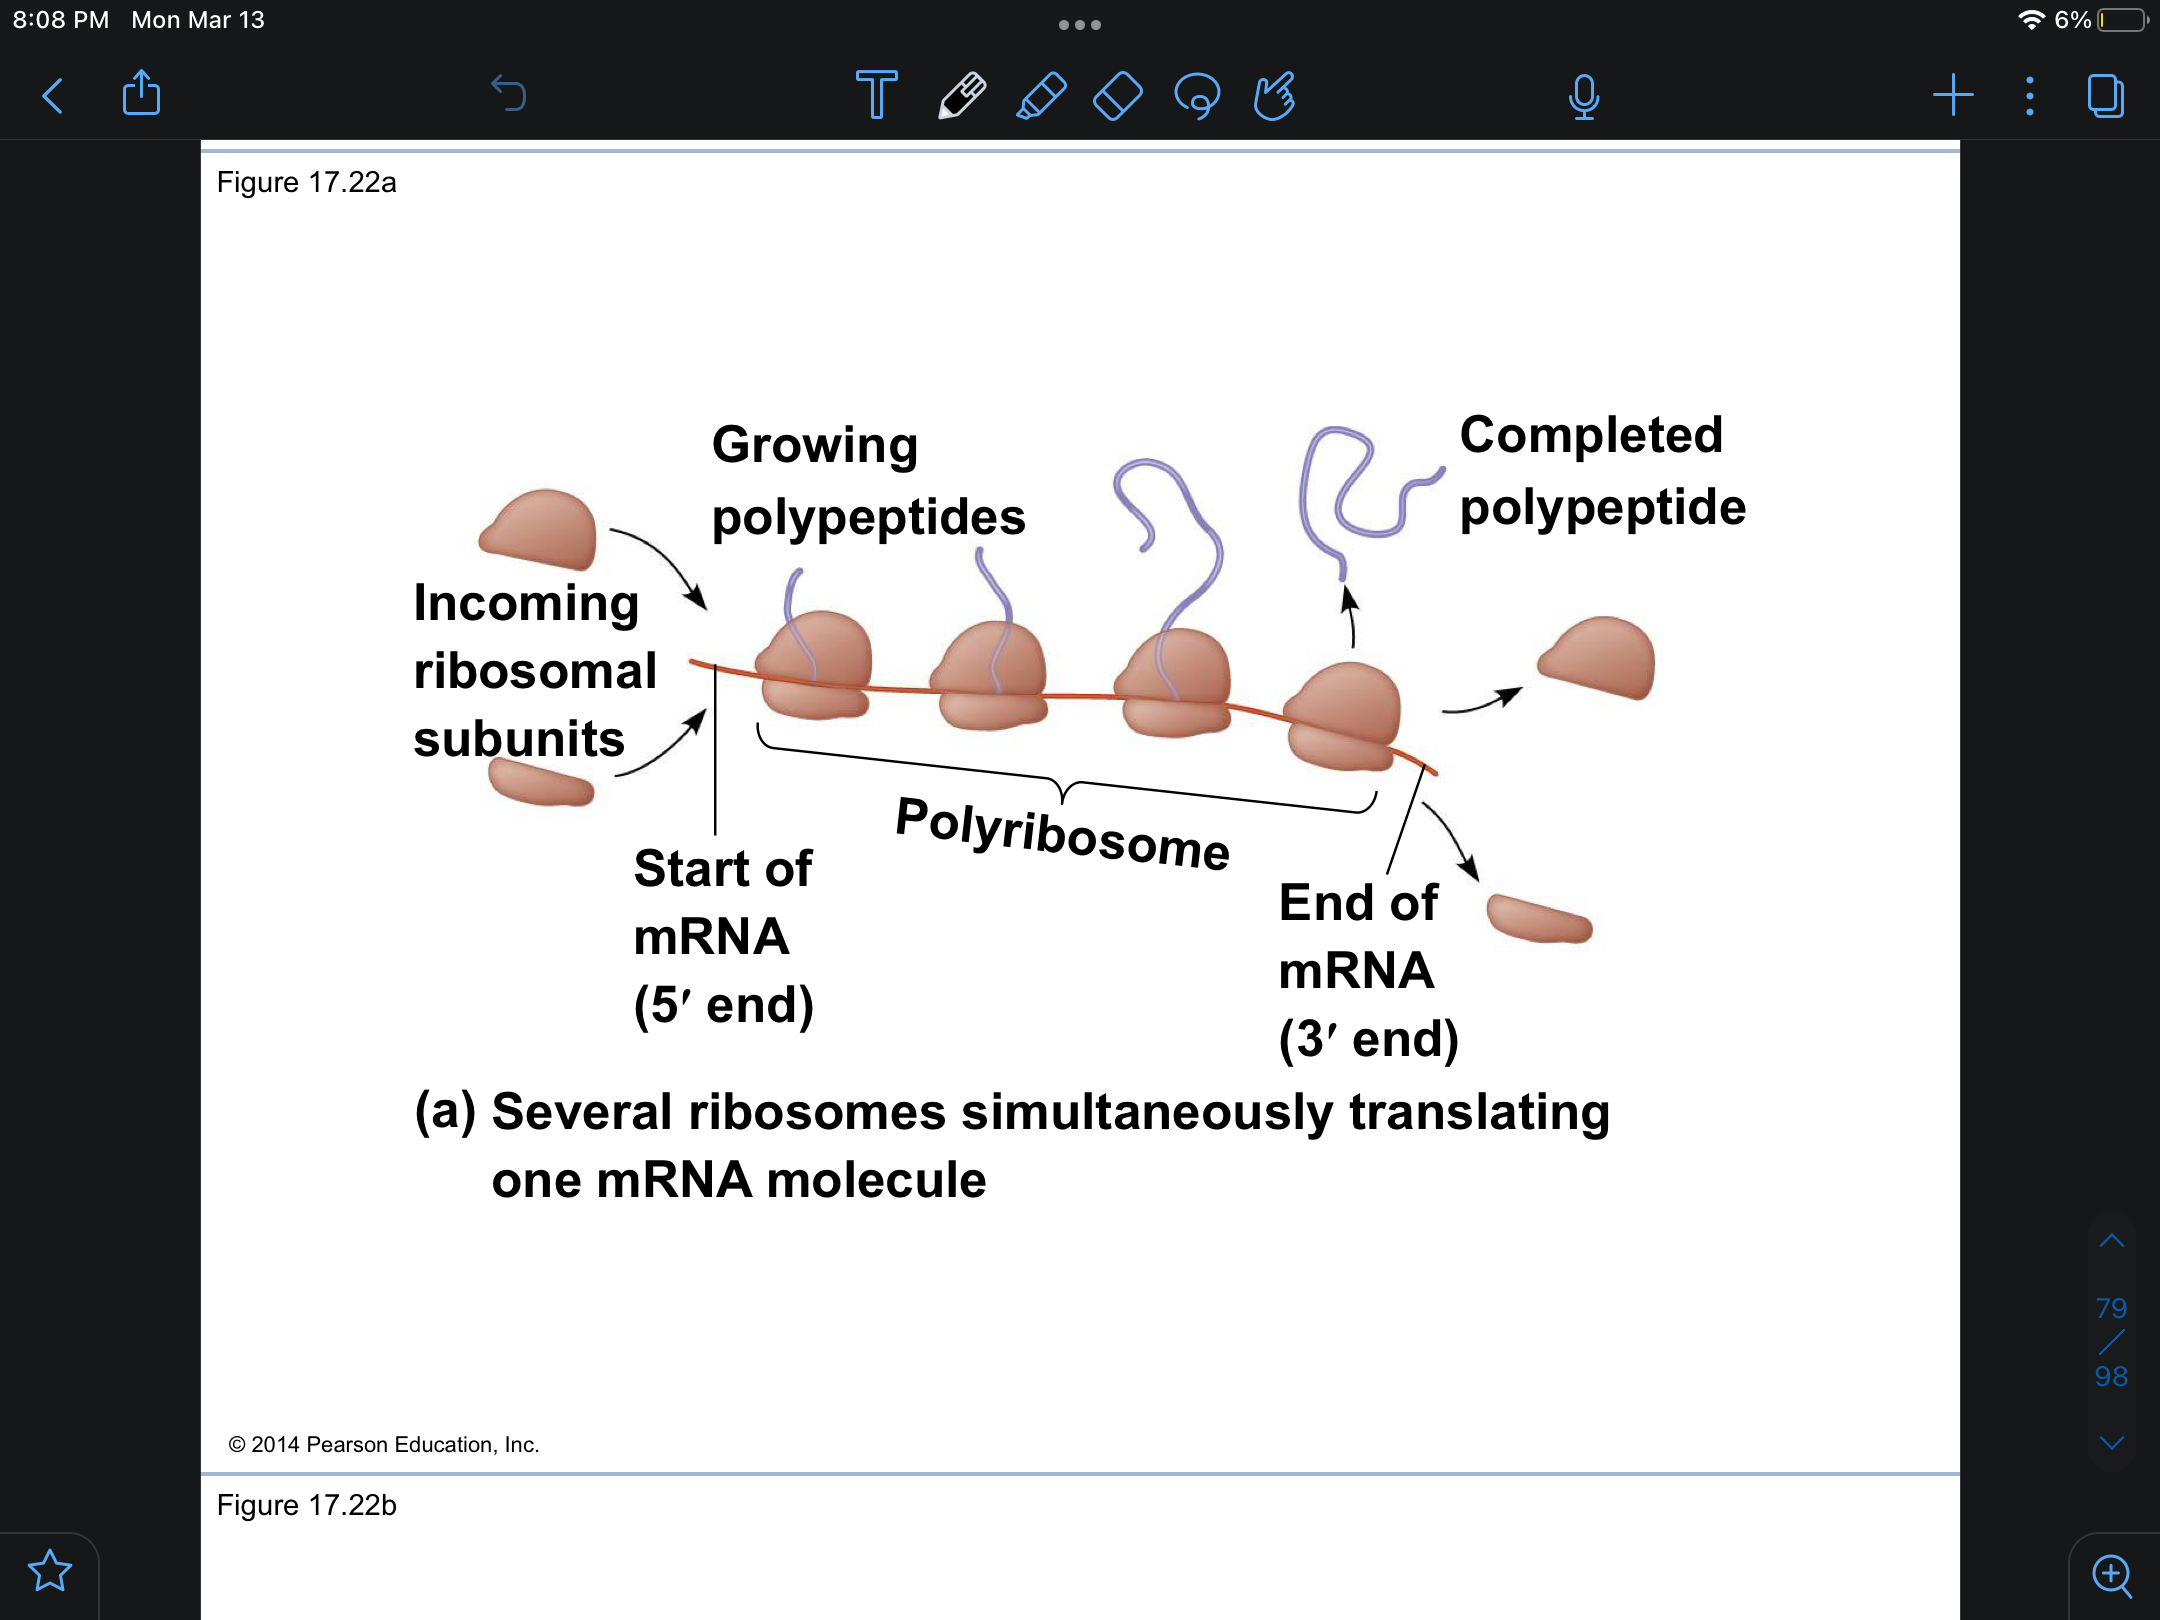Start audio recording with microphone
The image size is (2160, 1620).
[1584, 97]
